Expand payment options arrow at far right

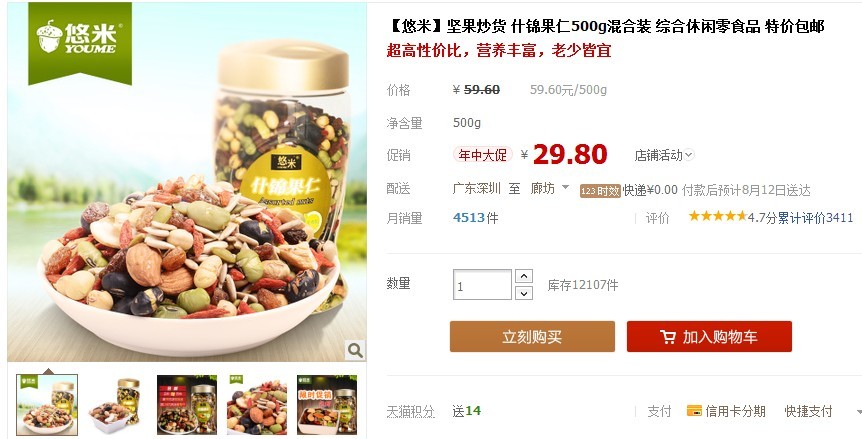[858, 412]
